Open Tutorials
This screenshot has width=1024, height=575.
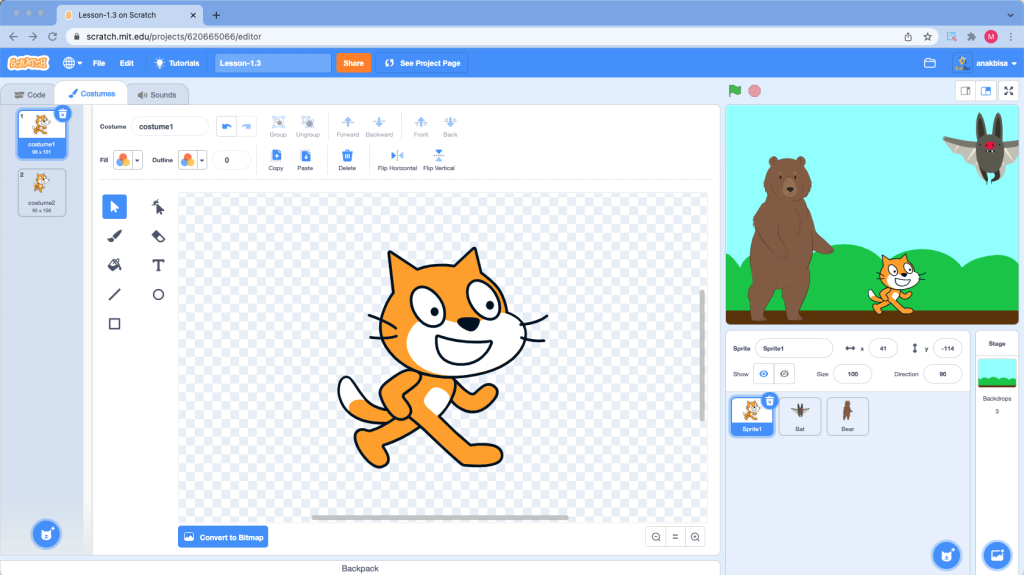tap(176, 63)
